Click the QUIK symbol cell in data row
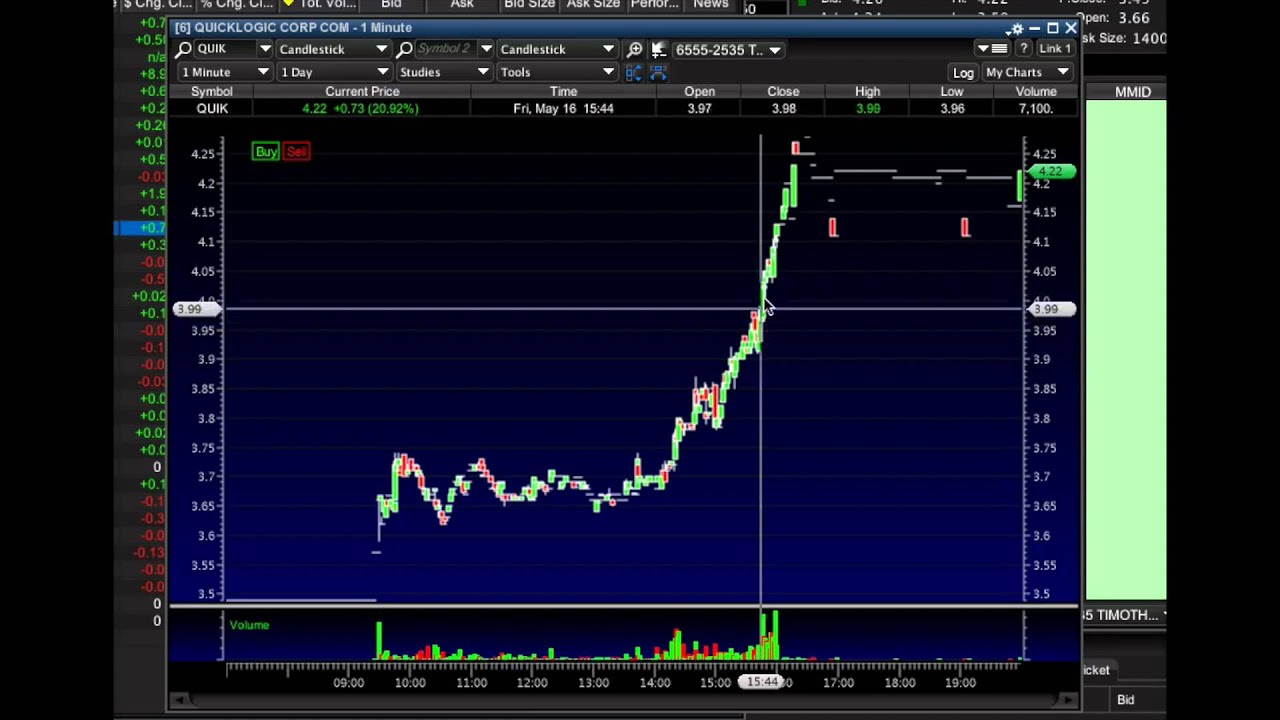 pos(212,108)
